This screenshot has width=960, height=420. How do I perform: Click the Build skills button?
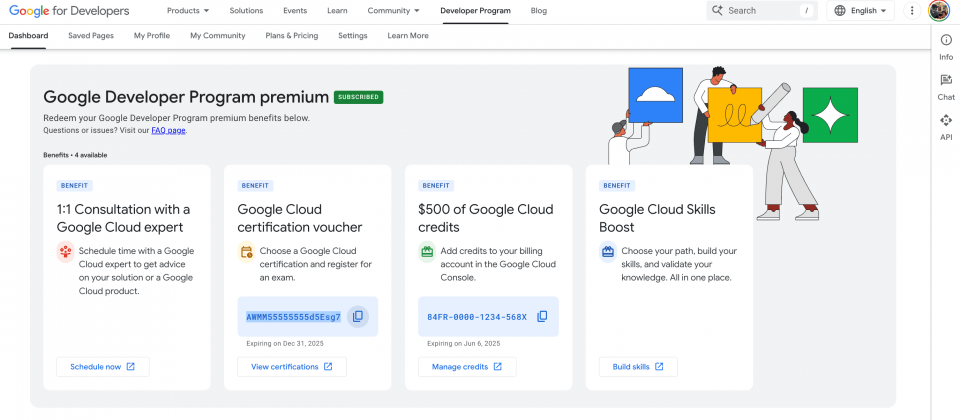pos(638,367)
